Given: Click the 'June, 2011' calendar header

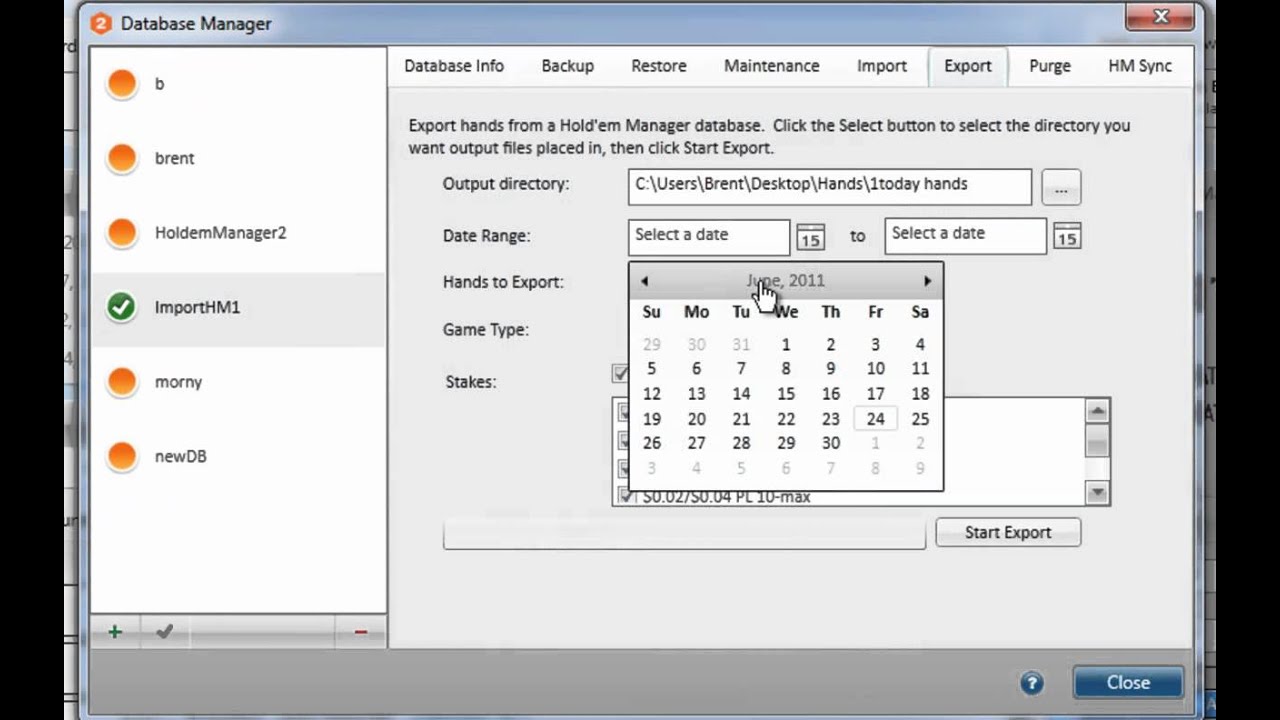Looking at the screenshot, I should point(786,281).
